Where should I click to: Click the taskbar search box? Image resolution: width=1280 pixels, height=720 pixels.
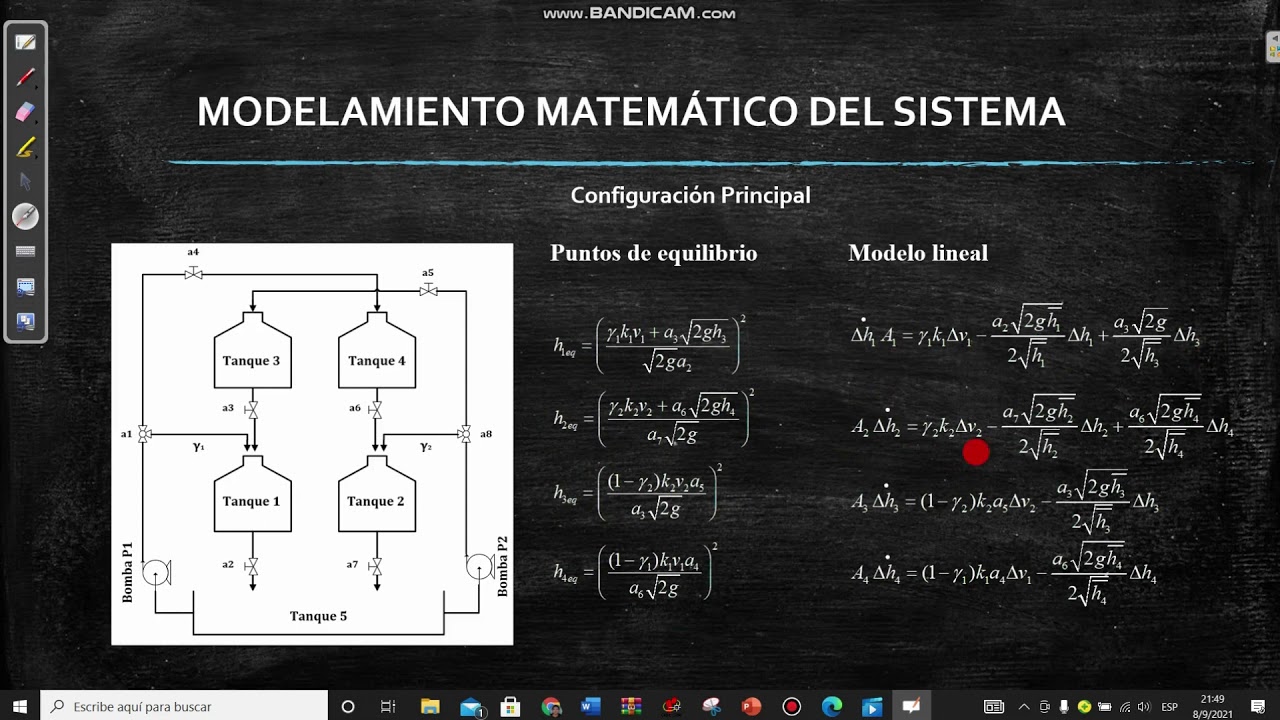(x=184, y=706)
